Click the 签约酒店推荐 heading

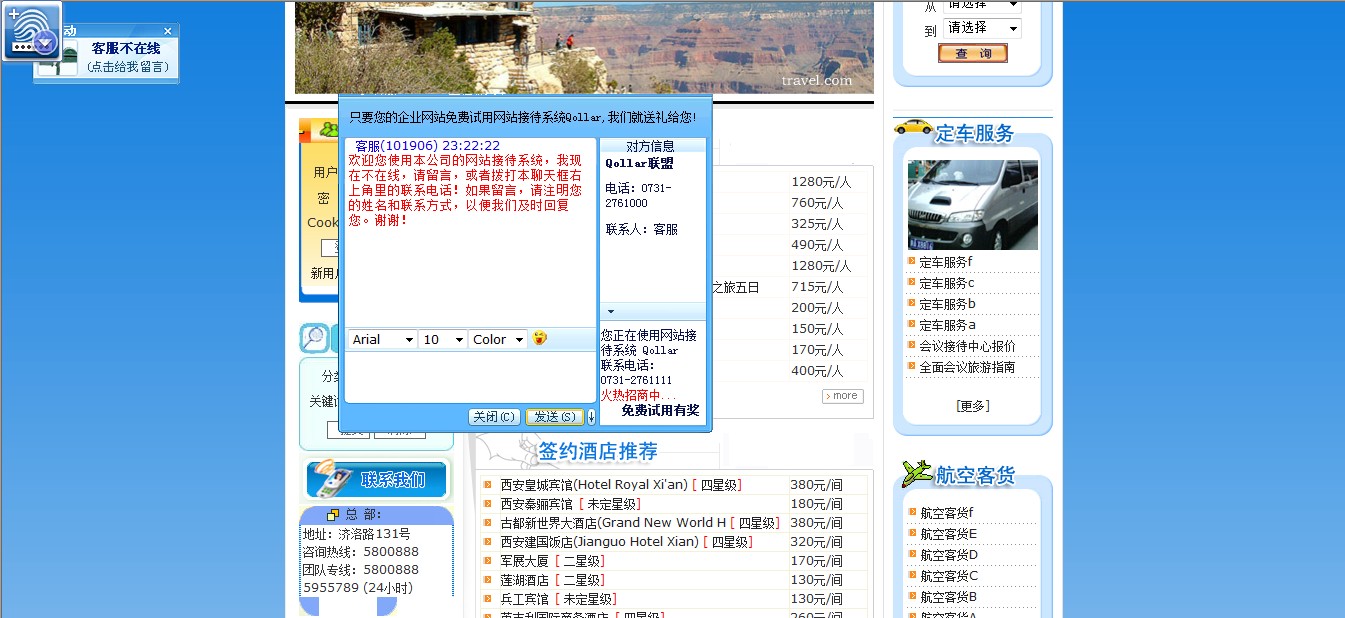pos(598,451)
